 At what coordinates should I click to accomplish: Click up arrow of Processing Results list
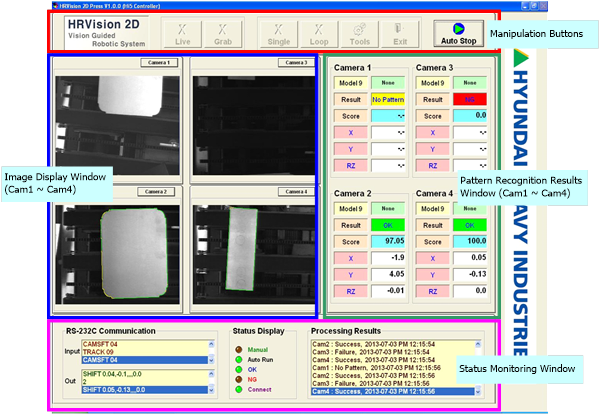tap(478, 344)
